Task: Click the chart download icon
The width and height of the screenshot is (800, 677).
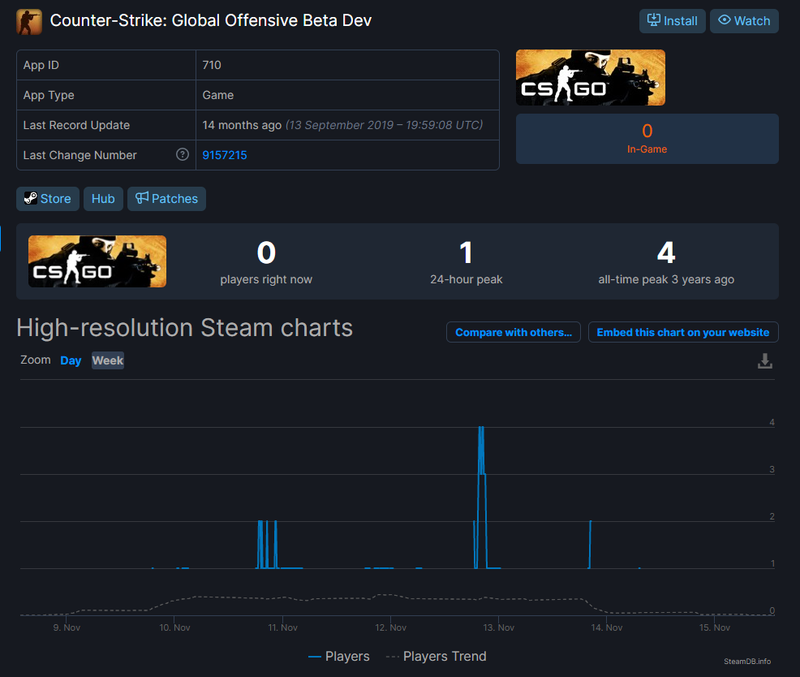Action: pyautogui.click(x=764, y=361)
